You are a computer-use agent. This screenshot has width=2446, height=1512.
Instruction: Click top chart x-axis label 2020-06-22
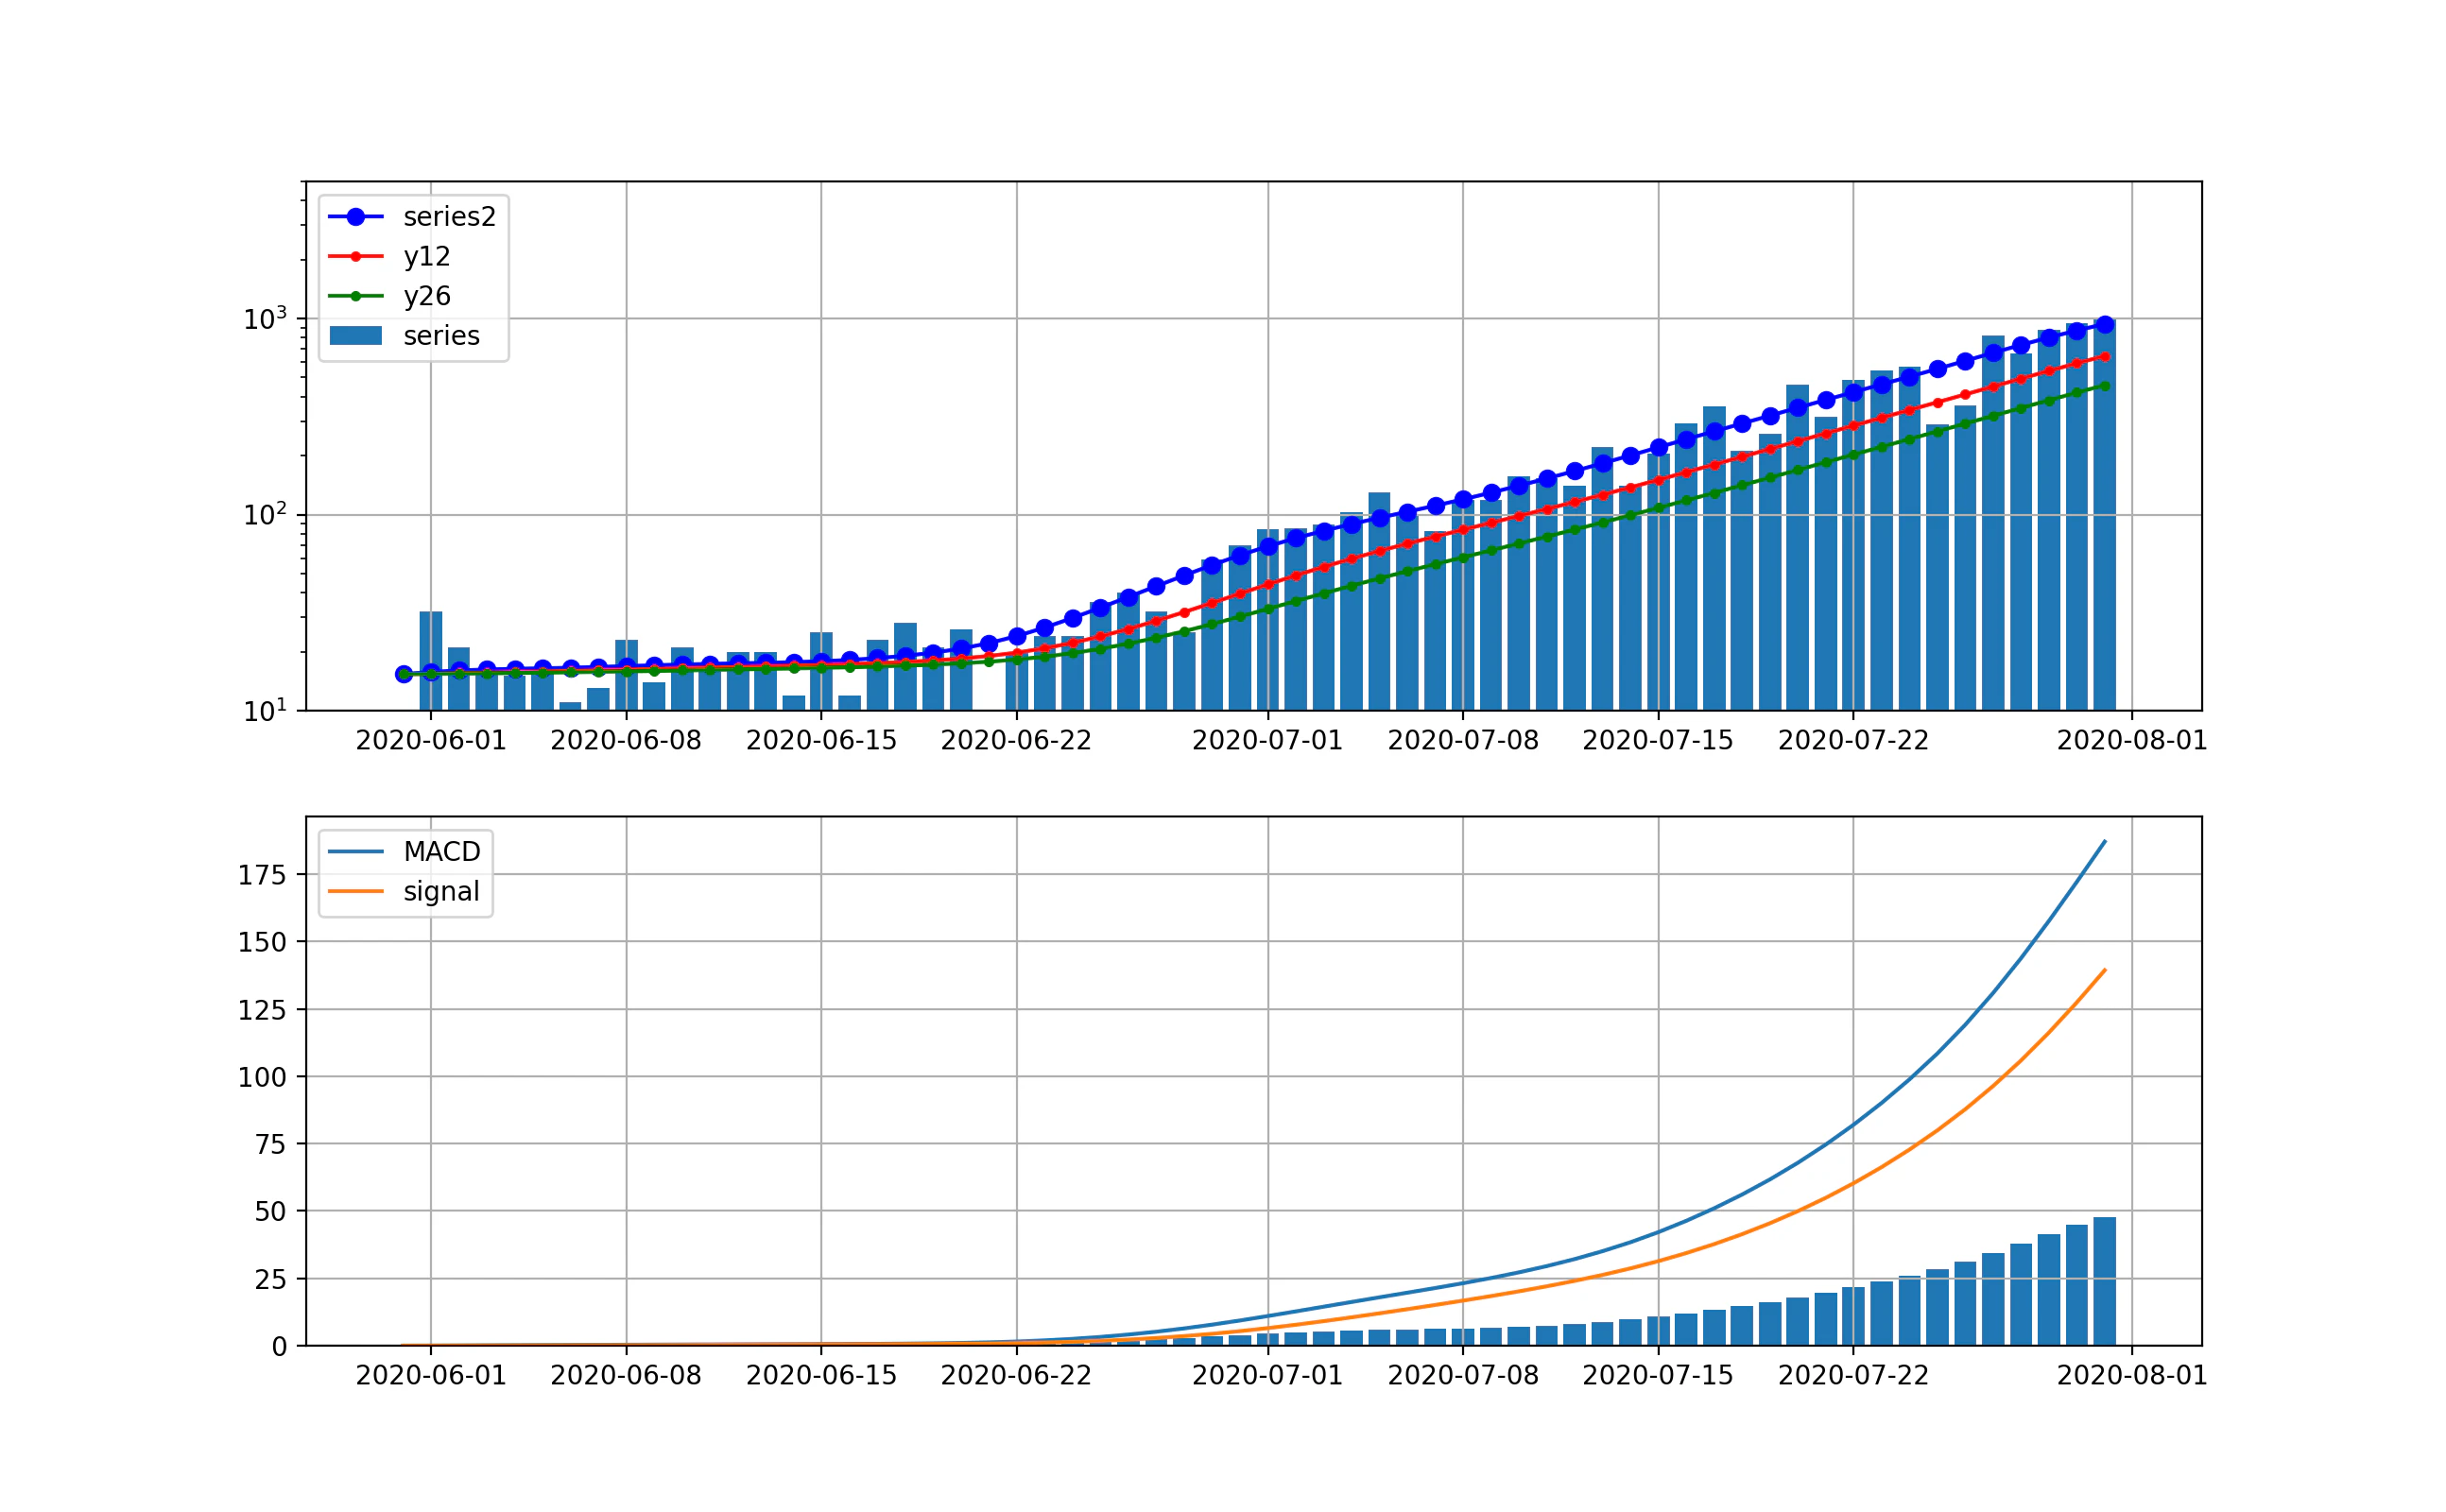click(1016, 741)
